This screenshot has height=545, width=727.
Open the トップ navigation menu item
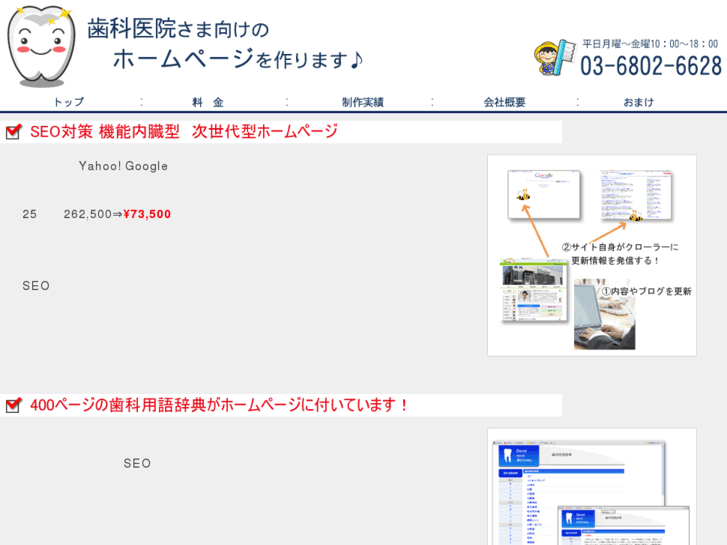coord(69,102)
